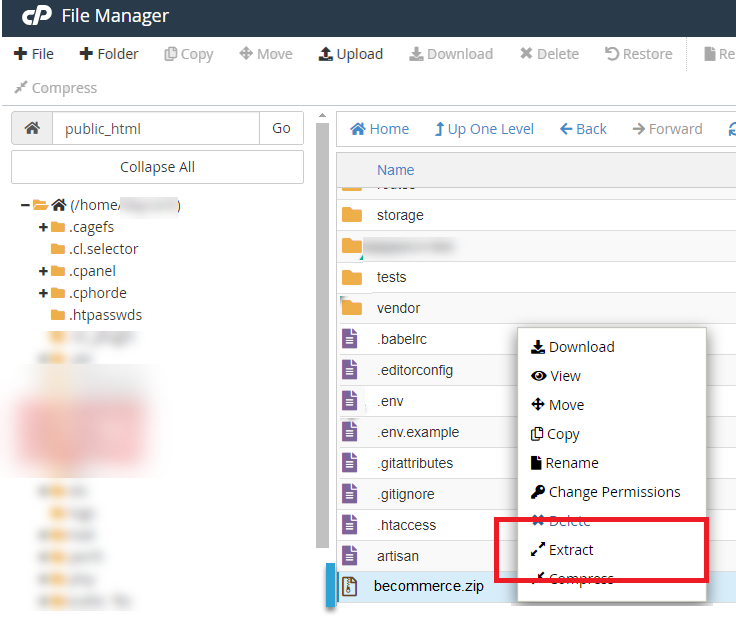Click the folder tree vertical scrollbar

[x=322, y=330]
